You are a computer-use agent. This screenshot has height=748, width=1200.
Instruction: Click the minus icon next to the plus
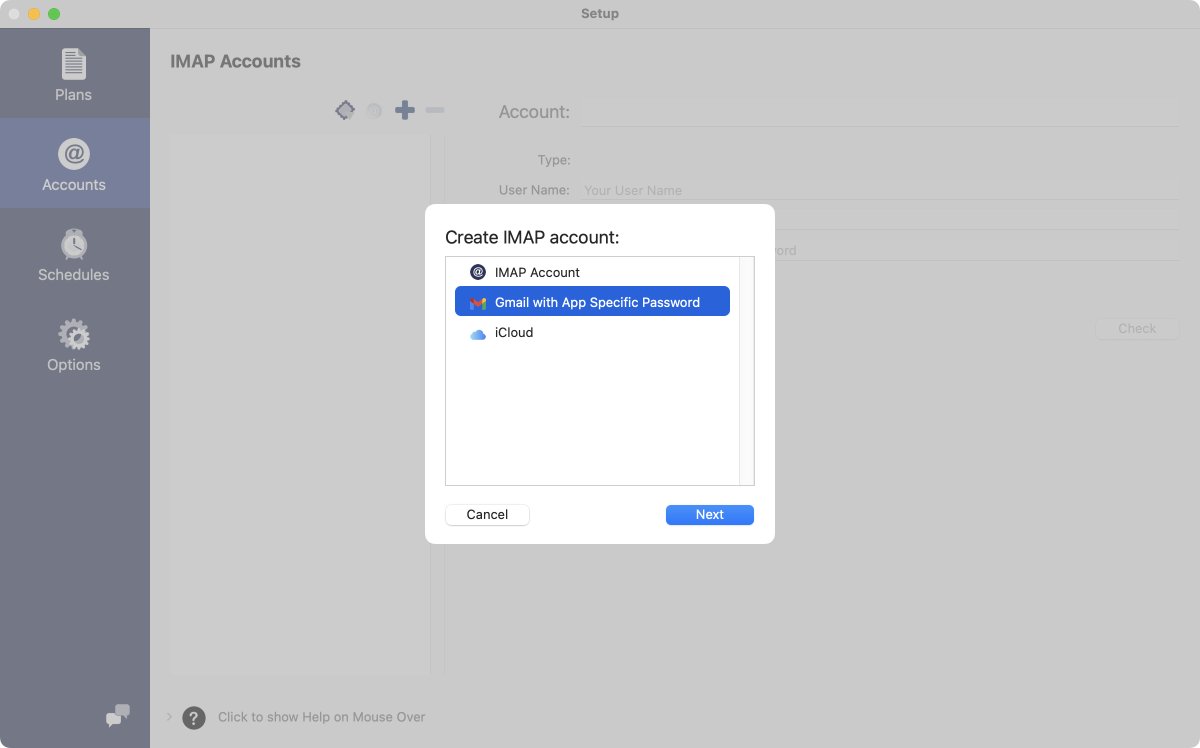point(435,110)
